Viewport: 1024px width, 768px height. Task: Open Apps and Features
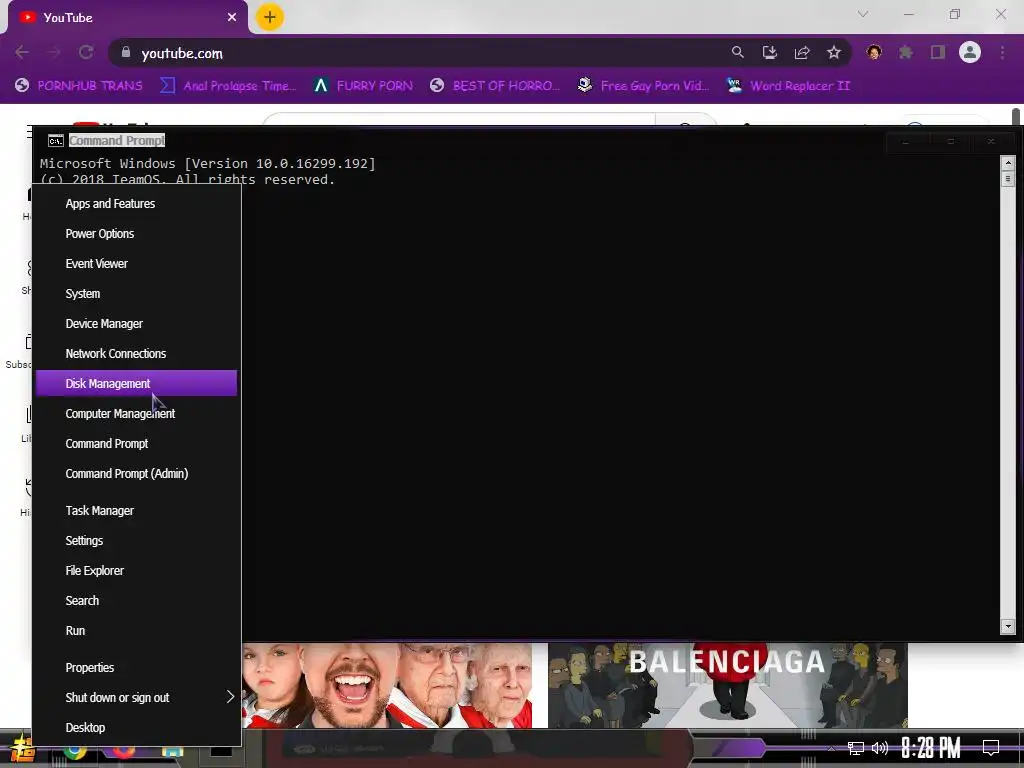click(136, 204)
